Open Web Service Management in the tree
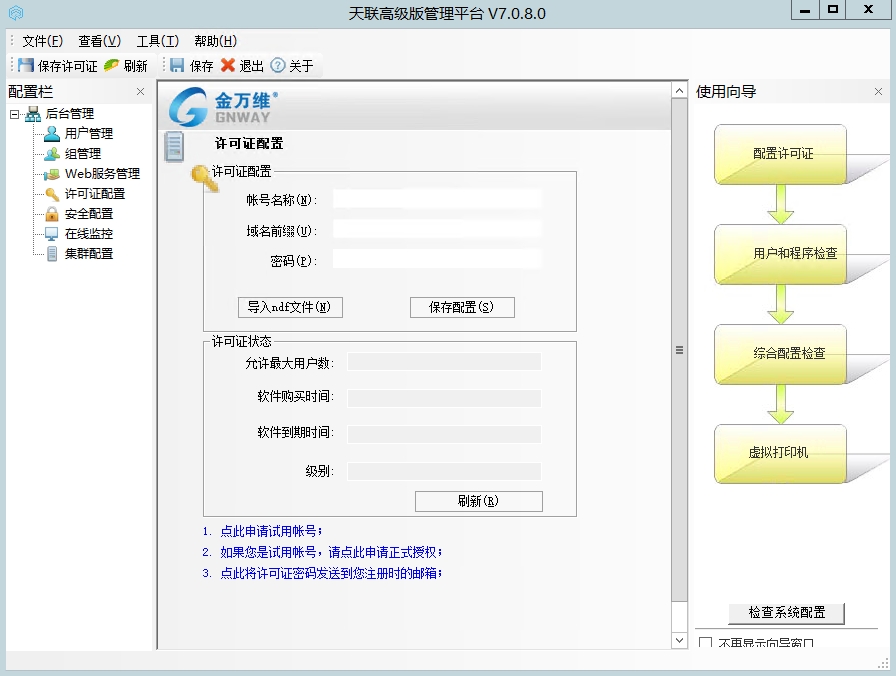This screenshot has height=676, width=896. [x=101, y=173]
